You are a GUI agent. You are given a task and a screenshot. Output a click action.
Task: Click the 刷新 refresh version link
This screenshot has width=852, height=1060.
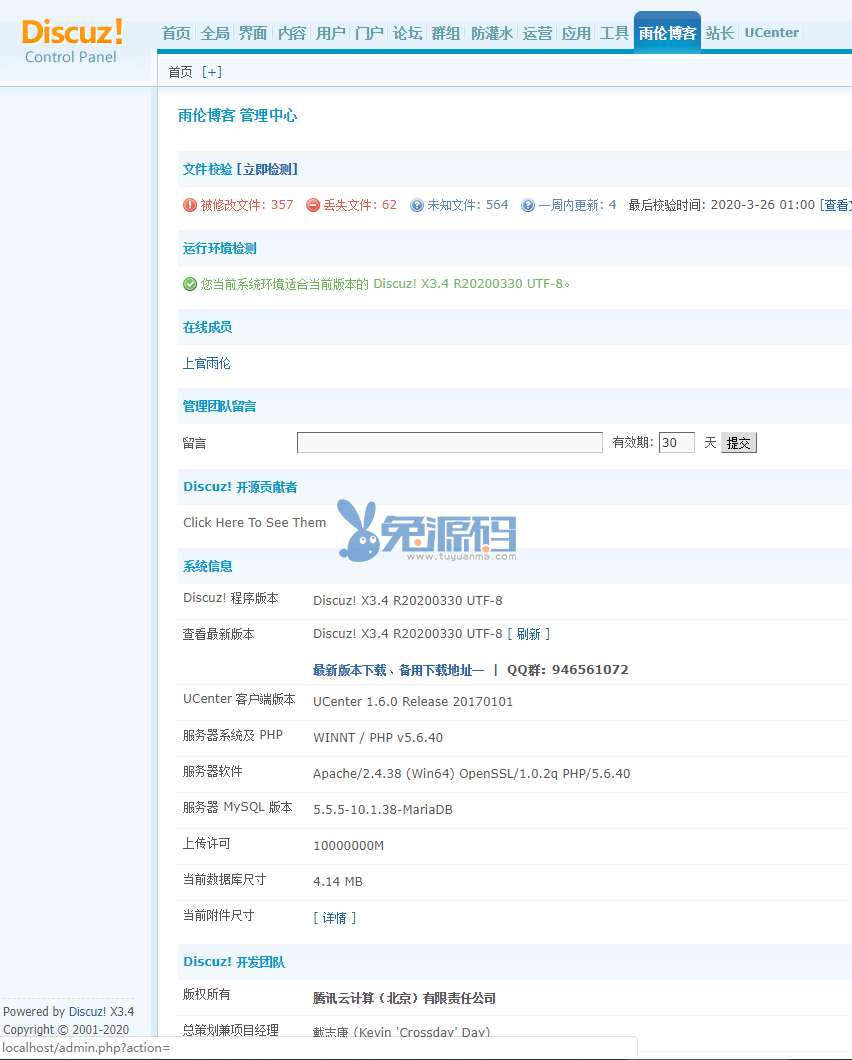pos(529,634)
